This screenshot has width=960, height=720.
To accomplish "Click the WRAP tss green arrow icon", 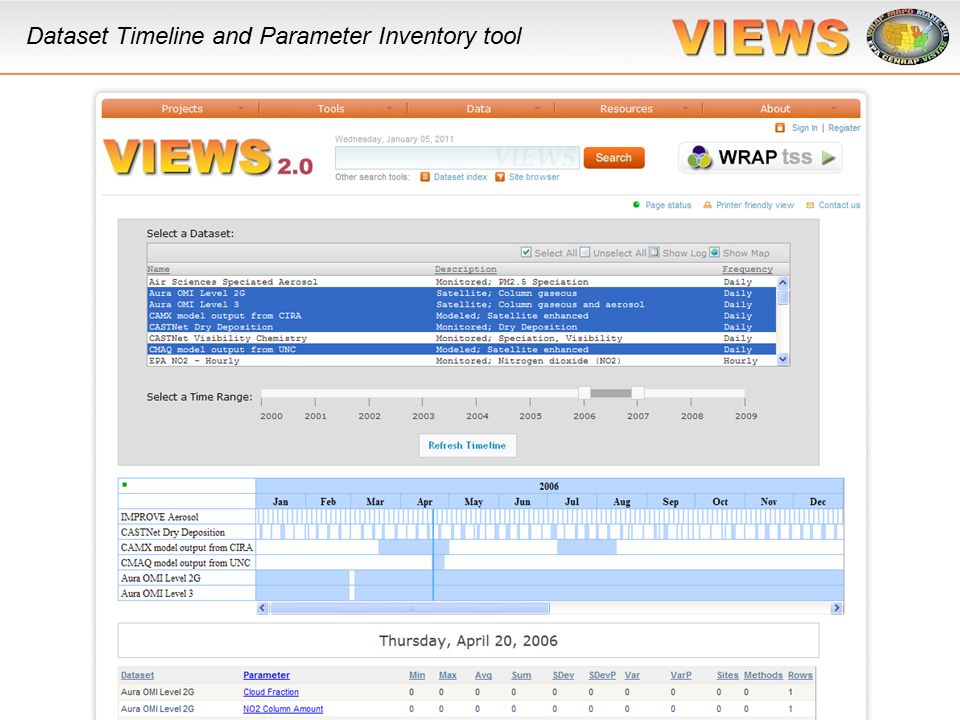I will click(x=828, y=158).
